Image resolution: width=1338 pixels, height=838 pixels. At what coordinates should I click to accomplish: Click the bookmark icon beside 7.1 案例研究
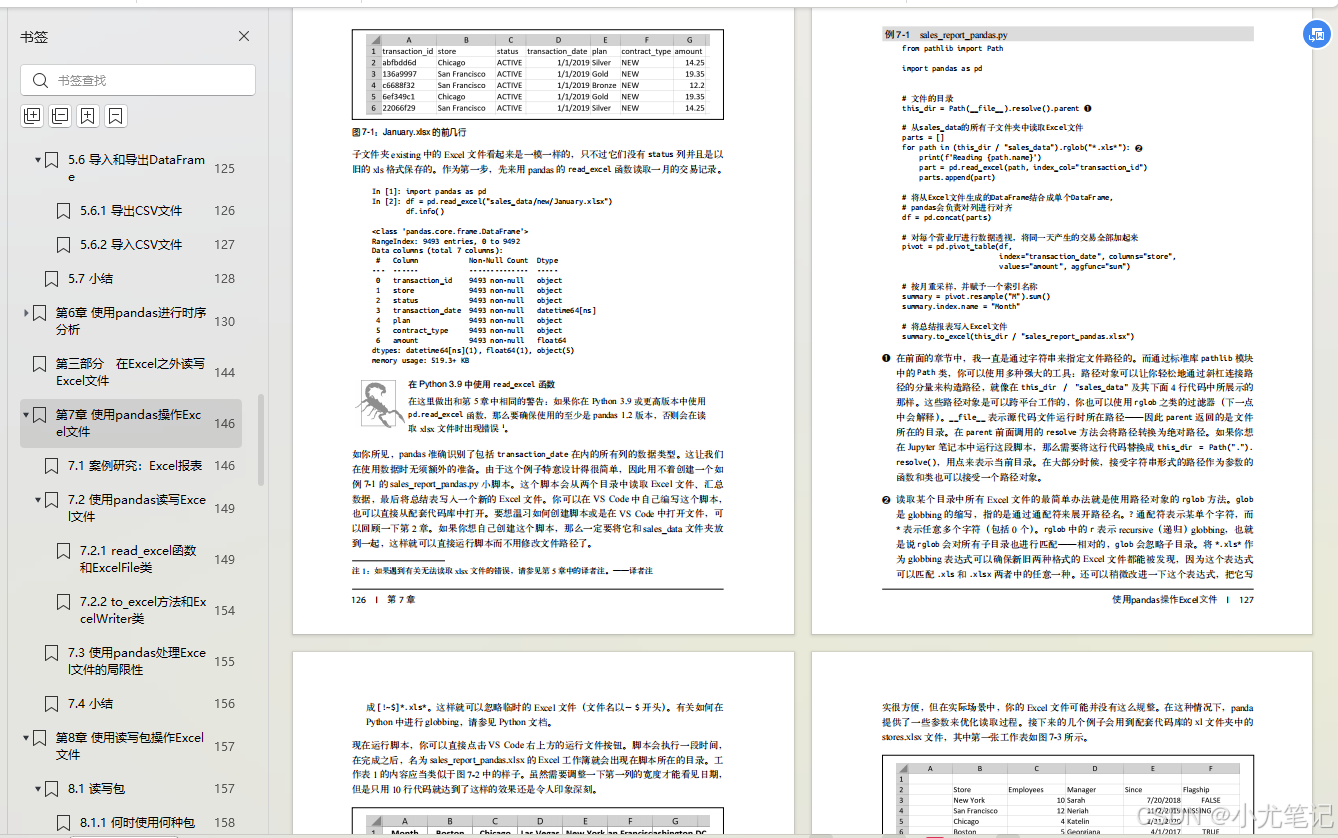(x=51, y=466)
